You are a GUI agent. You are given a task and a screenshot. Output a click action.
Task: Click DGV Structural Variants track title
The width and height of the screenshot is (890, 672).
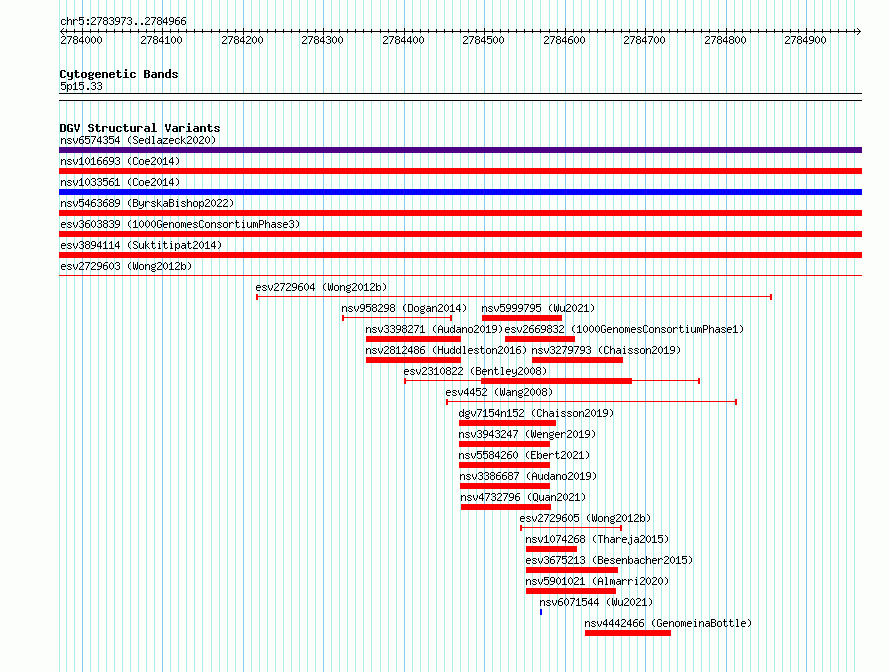(140, 128)
